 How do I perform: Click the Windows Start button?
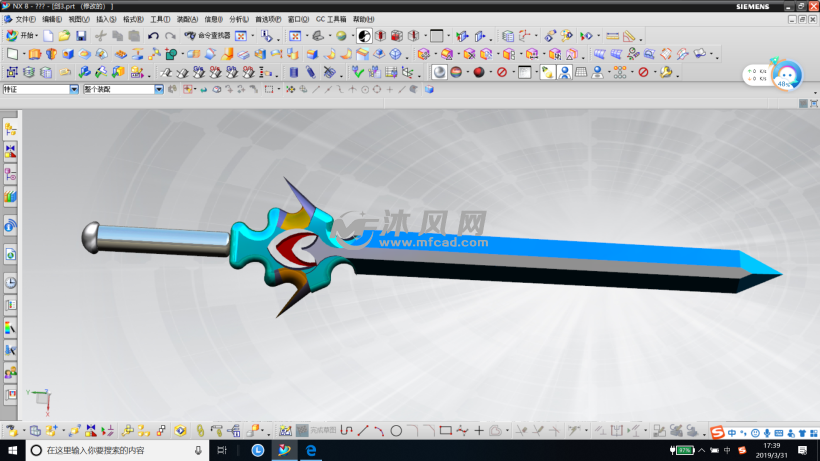coord(13,450)
